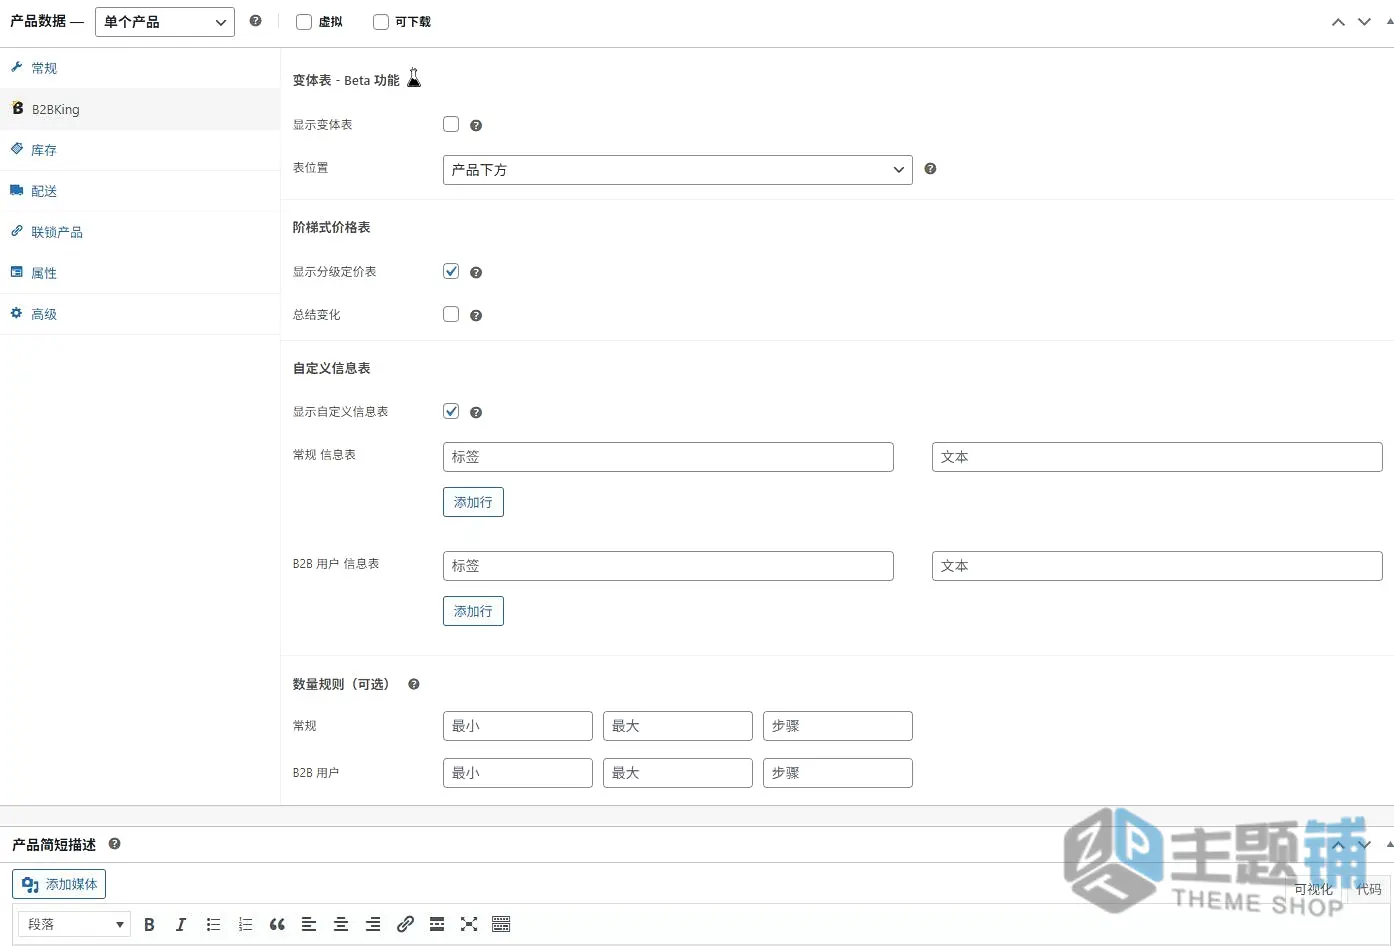The width and height of the screenshot is (1394, 946).
Task: Click the 添加媒体 button
Action: 59,884
